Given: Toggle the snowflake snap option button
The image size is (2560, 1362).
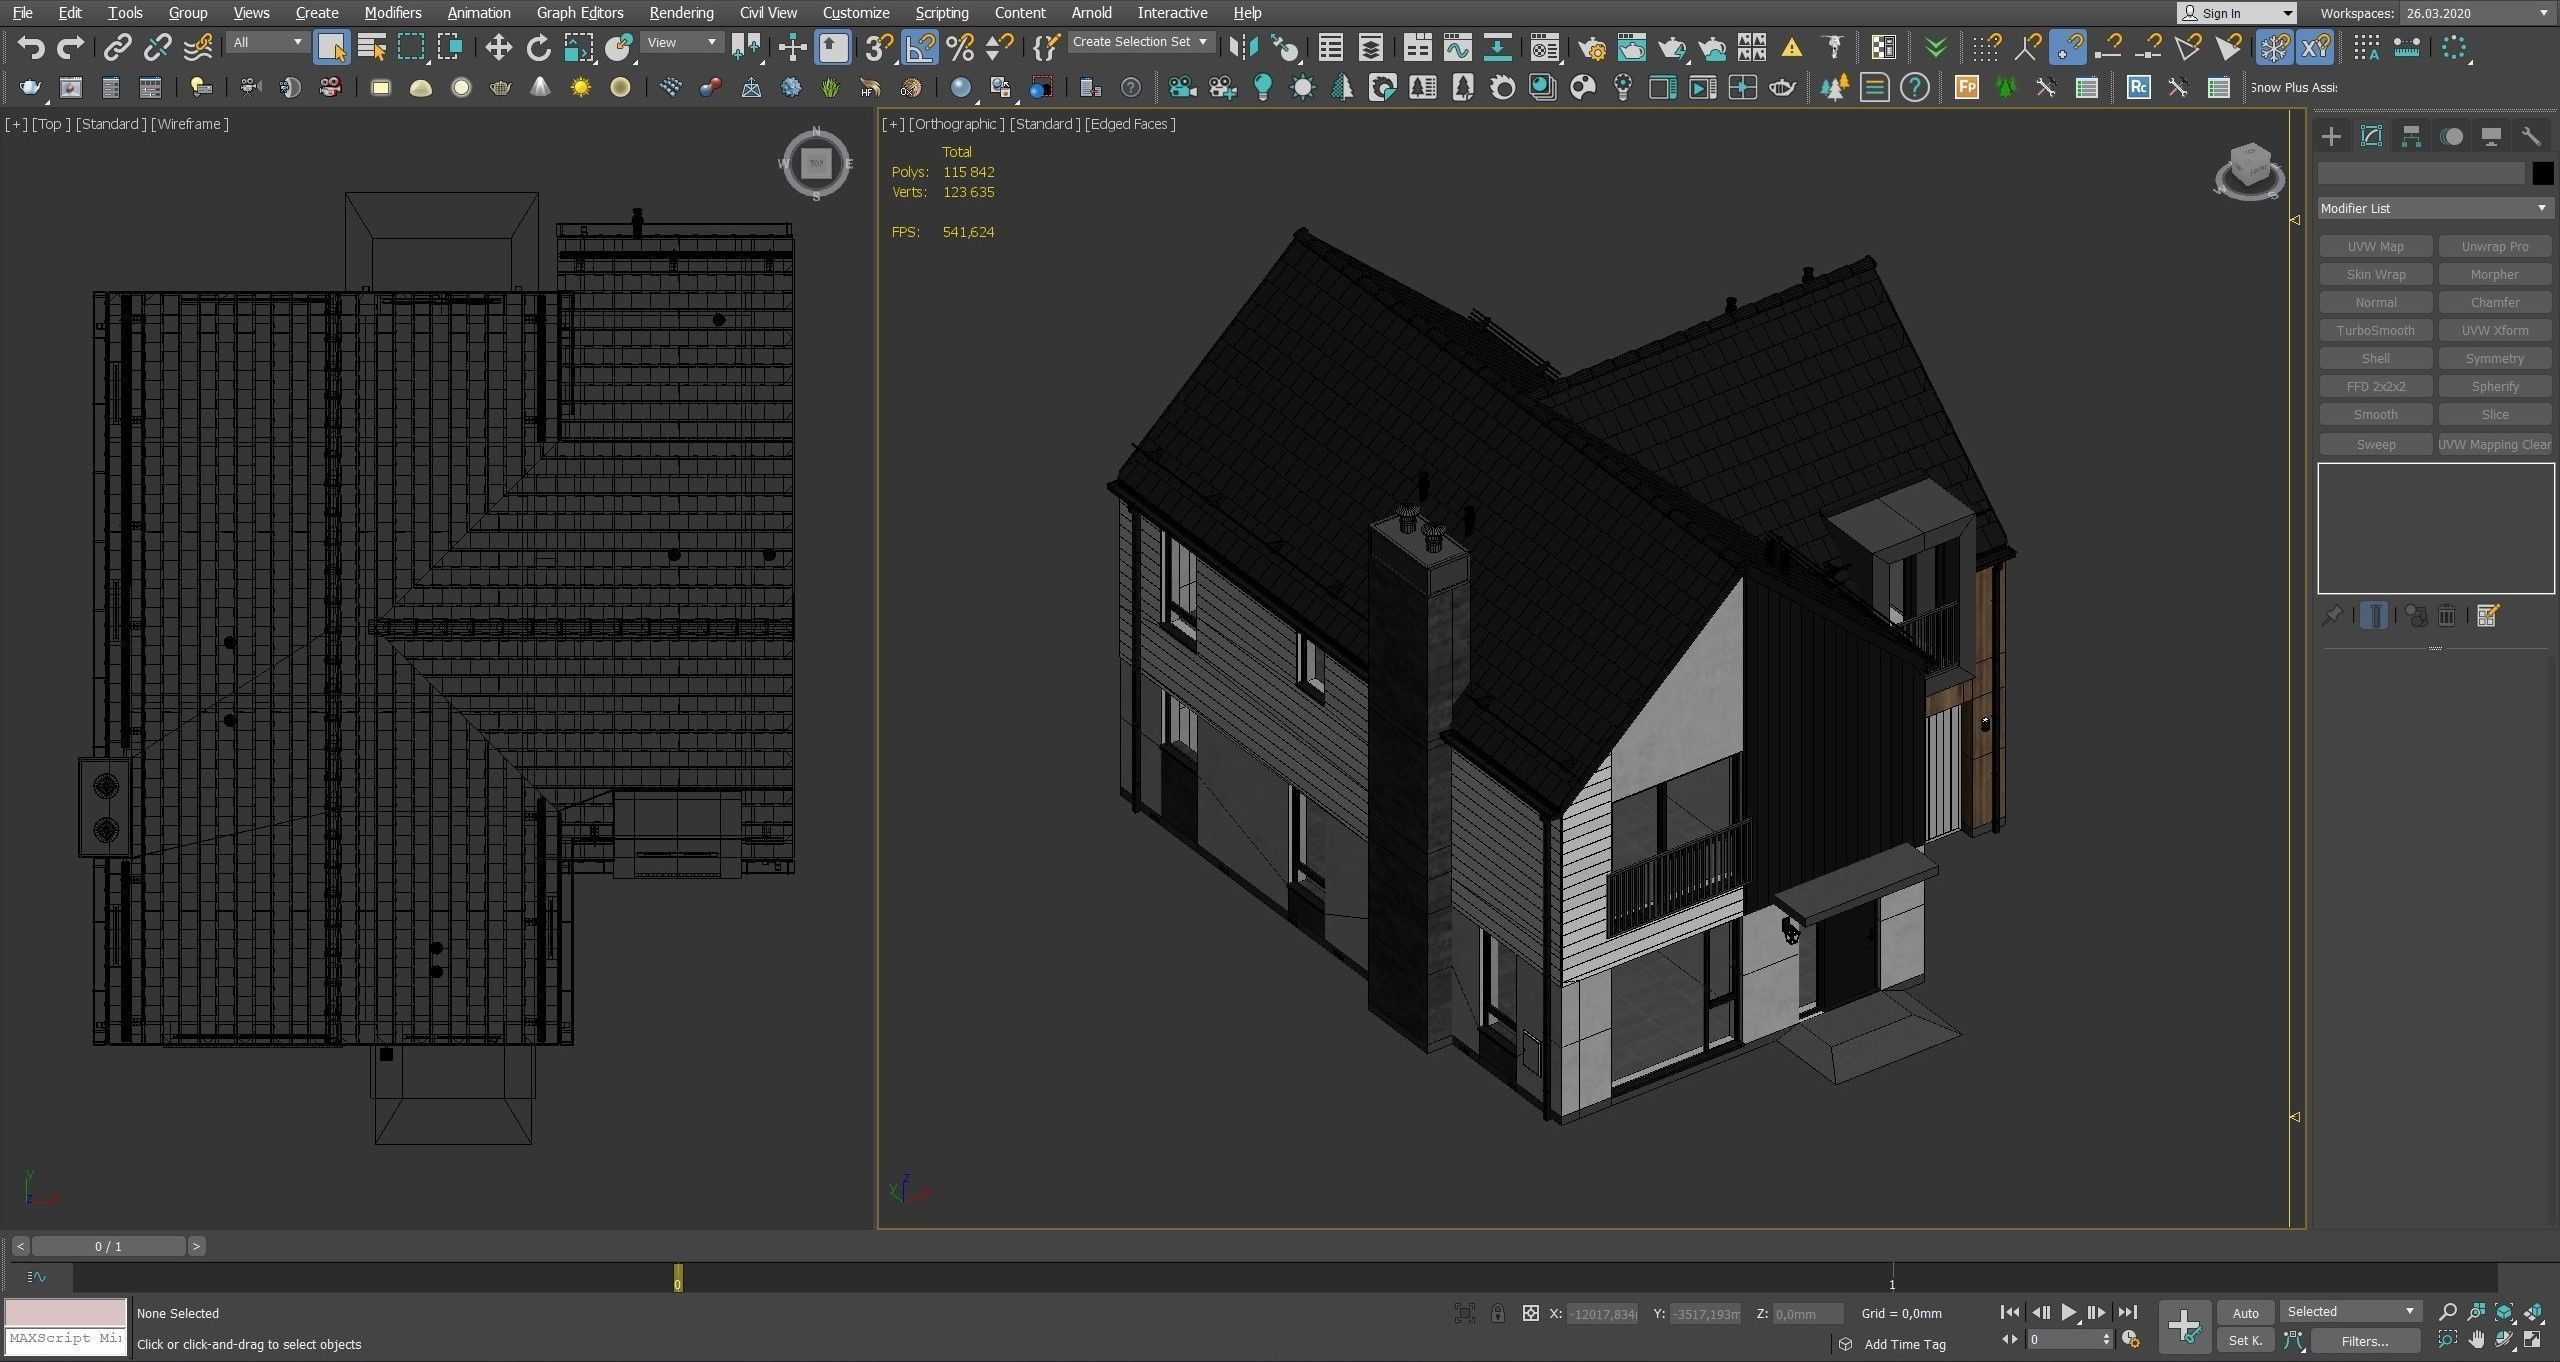Looking at the screenshot, I should (x=2274, y=47).
